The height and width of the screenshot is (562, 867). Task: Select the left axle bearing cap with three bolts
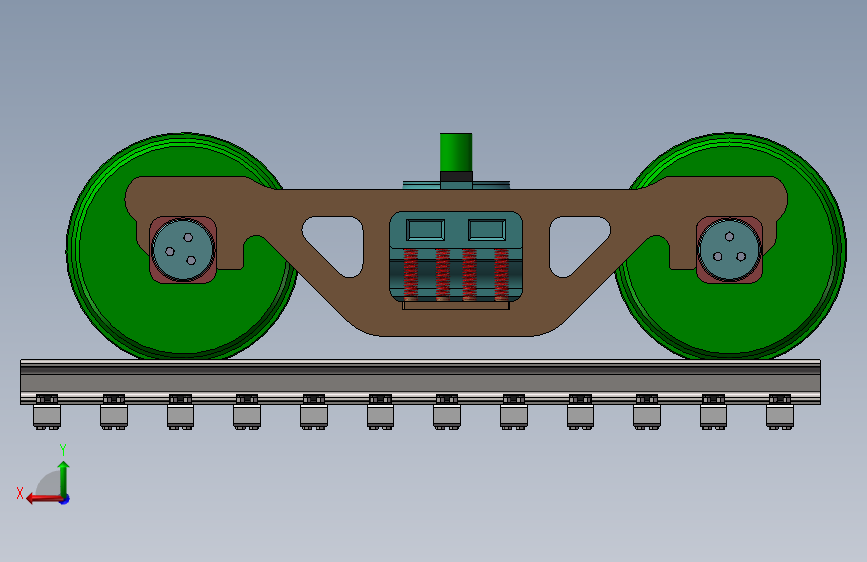coord(182,249)
